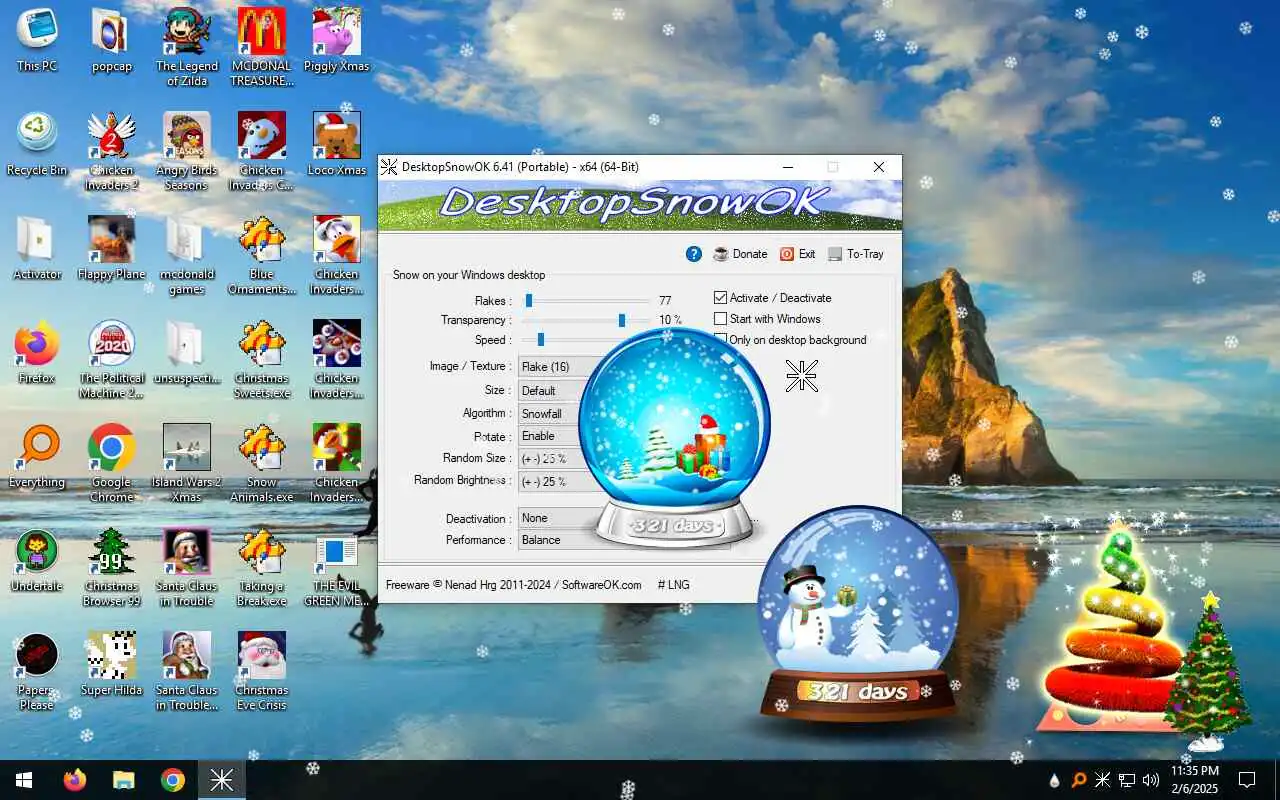The image size is (1280, 800).
Task: Select the Activator file icon
Action: click(x=37, y=249)
